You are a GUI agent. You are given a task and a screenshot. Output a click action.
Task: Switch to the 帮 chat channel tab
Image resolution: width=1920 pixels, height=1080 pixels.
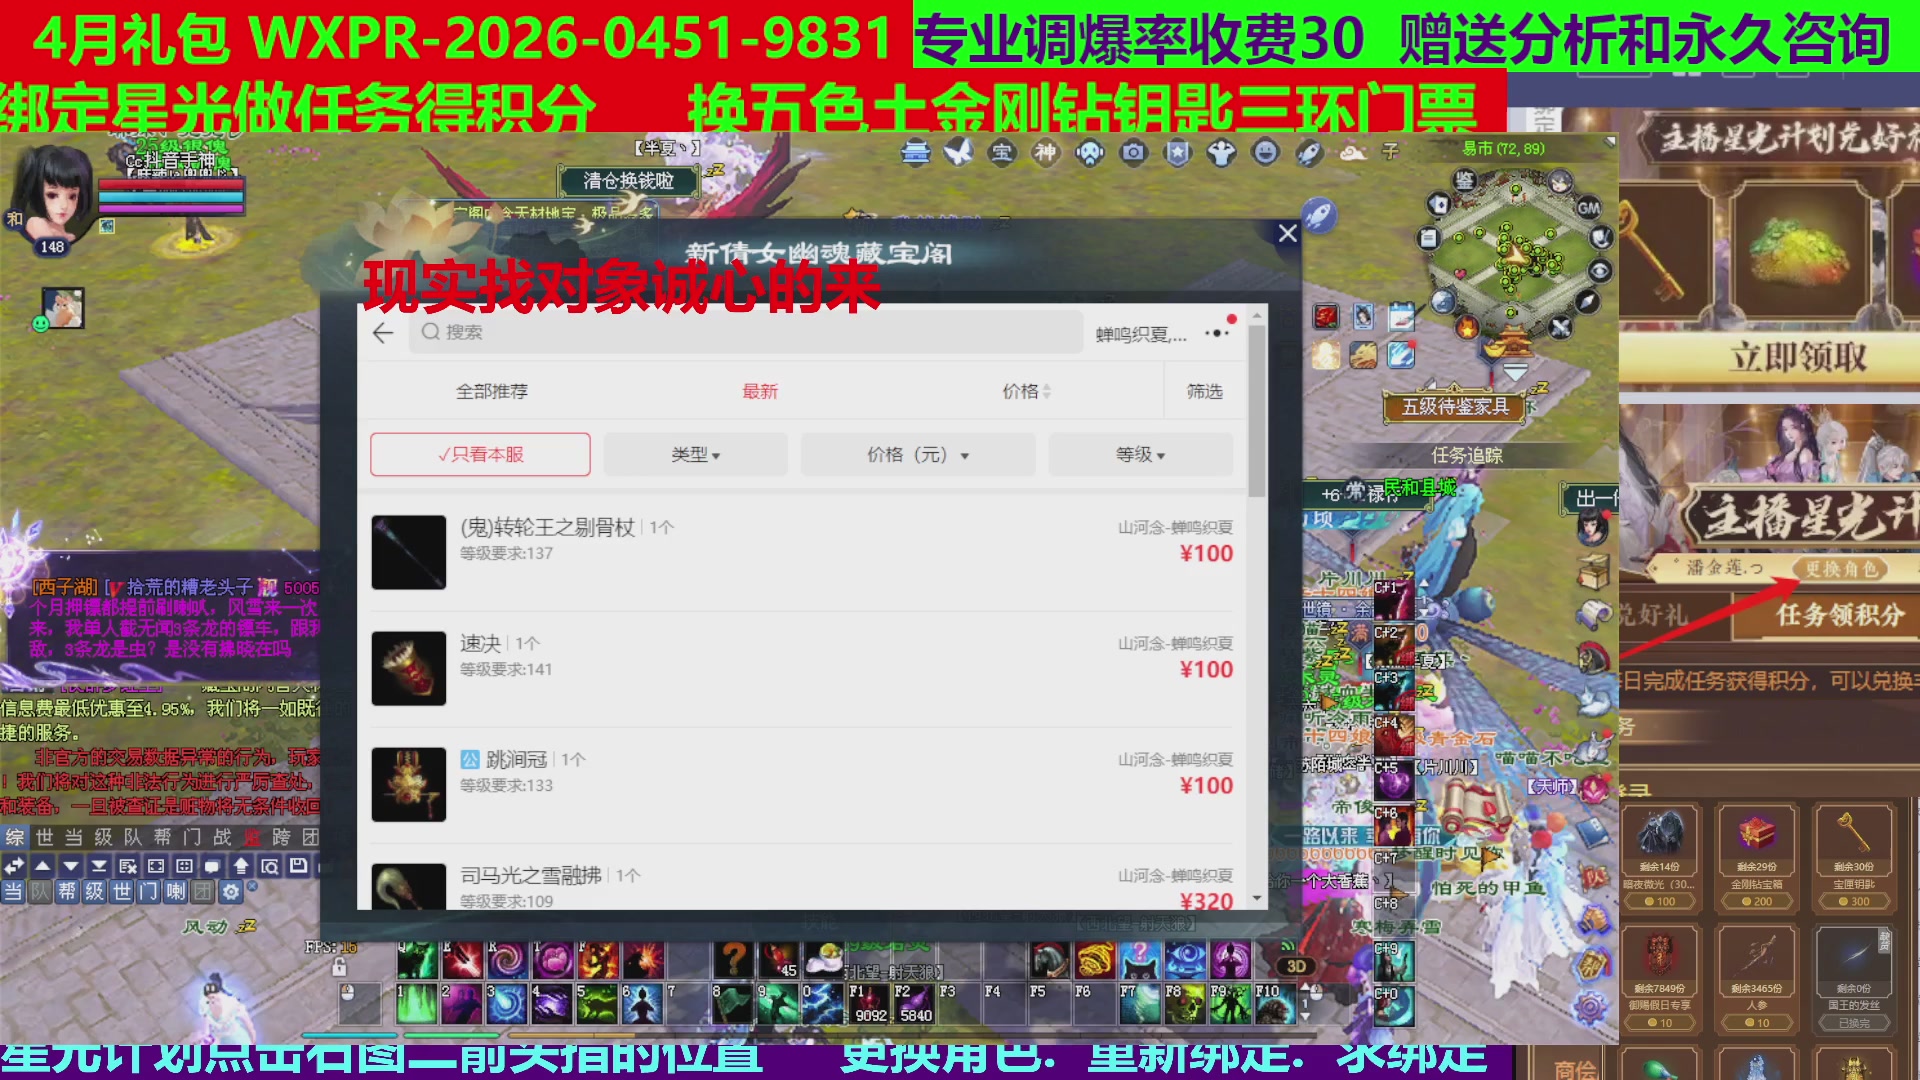tap(162, 837)
